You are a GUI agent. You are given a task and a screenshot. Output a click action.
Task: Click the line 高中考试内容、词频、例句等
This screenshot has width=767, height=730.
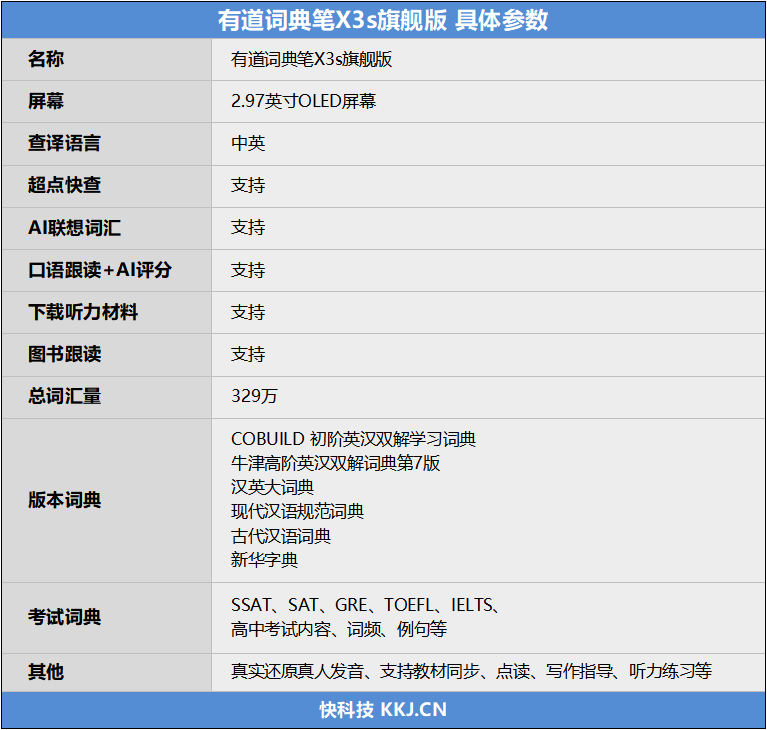pos(339,629)
